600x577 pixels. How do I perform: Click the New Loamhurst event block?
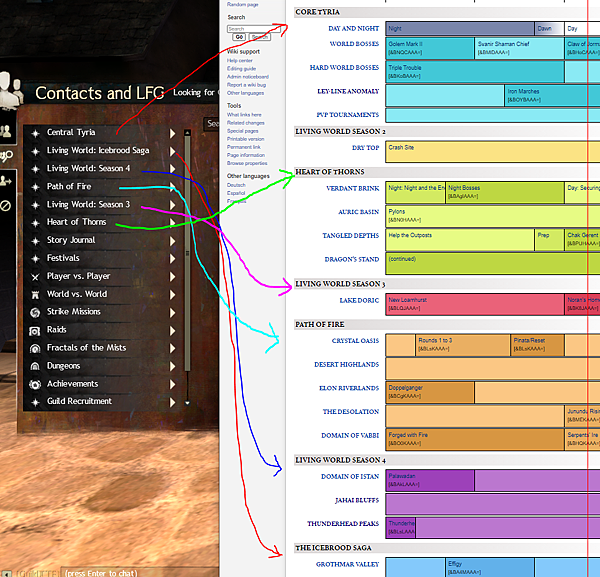(x=475, y=305)
